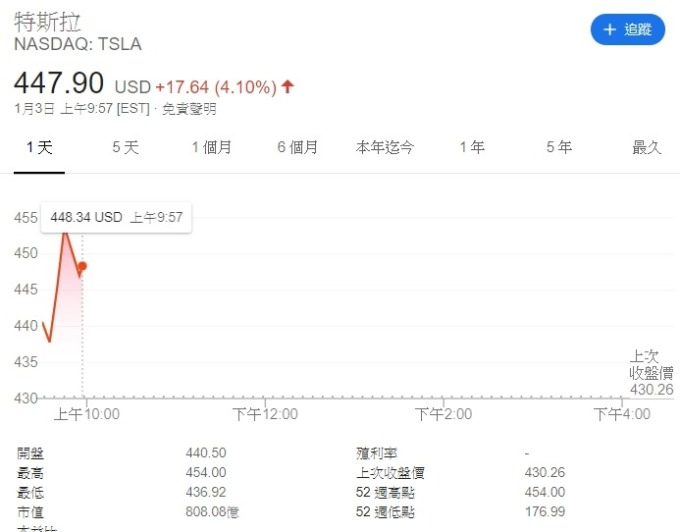The image size is (680, 532).
Task: Switch to the 1 年 tab
Action: (472, 147)
